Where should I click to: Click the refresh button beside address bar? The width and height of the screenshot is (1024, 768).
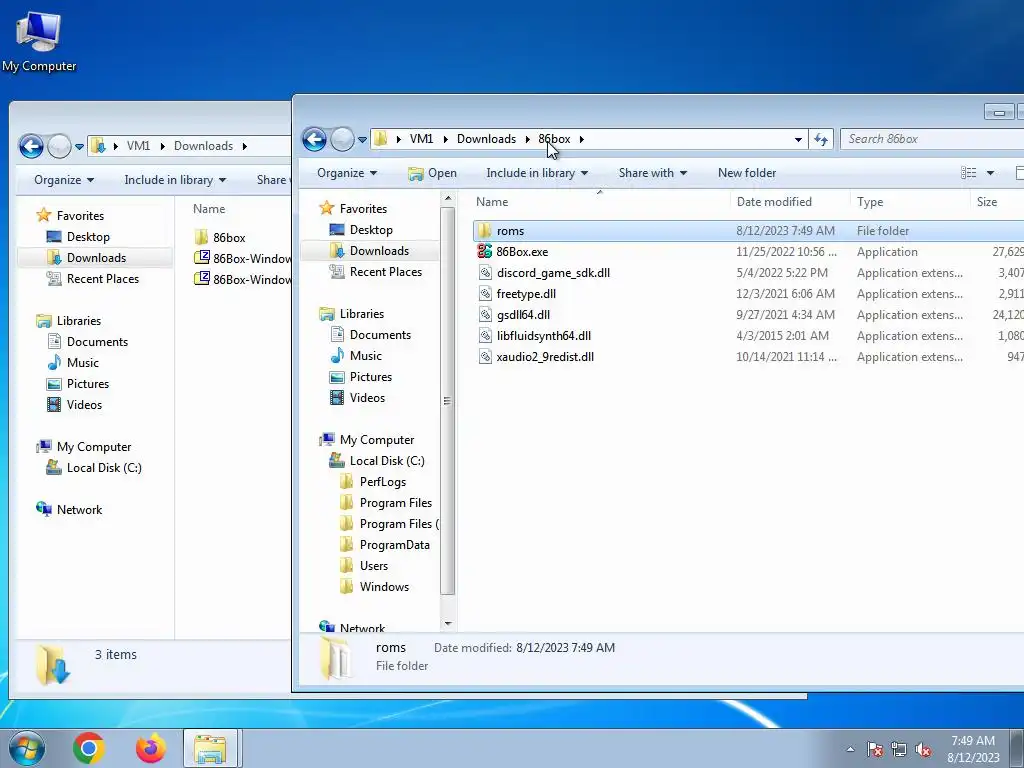click(x=821, y=139)
